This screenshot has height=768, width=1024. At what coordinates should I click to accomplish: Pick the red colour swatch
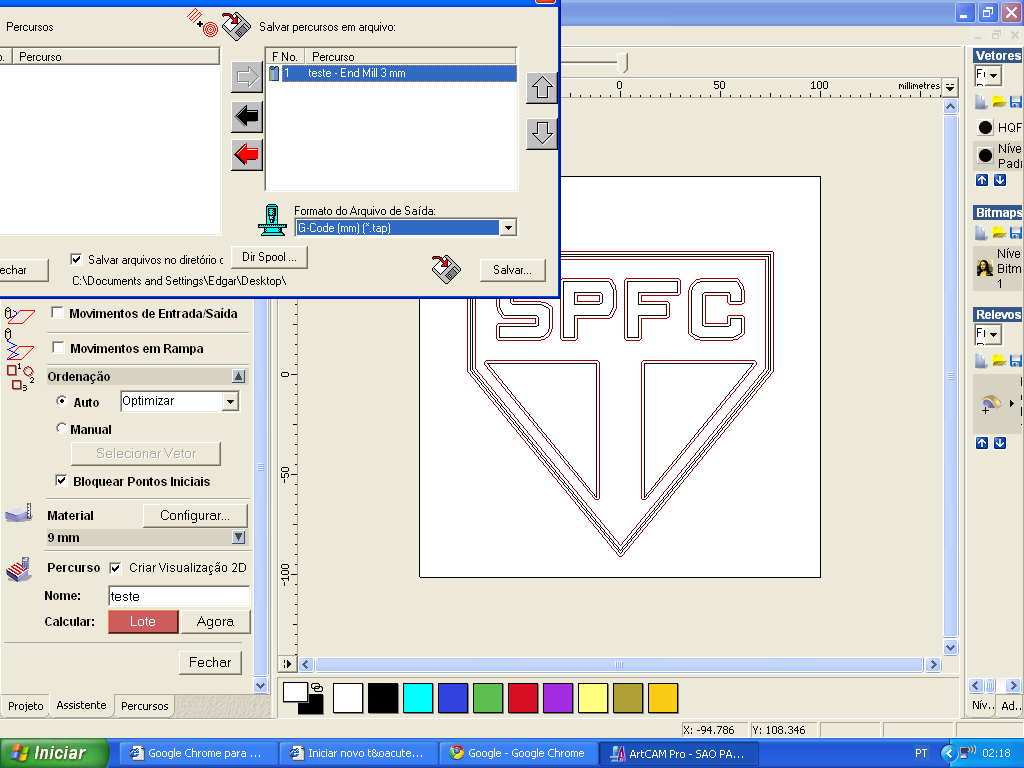522,698
